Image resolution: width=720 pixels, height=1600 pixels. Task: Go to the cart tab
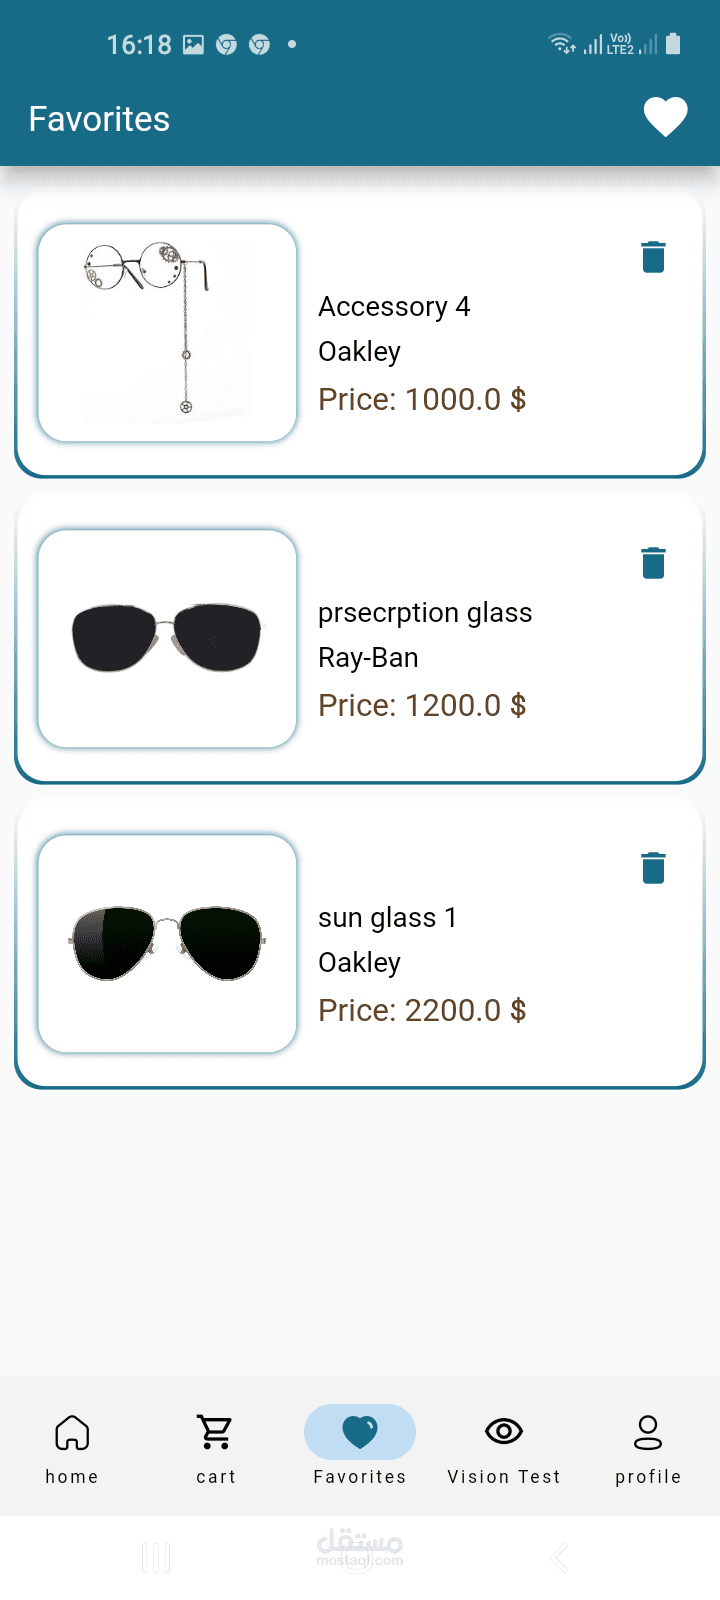click(x=216, y=1446)
